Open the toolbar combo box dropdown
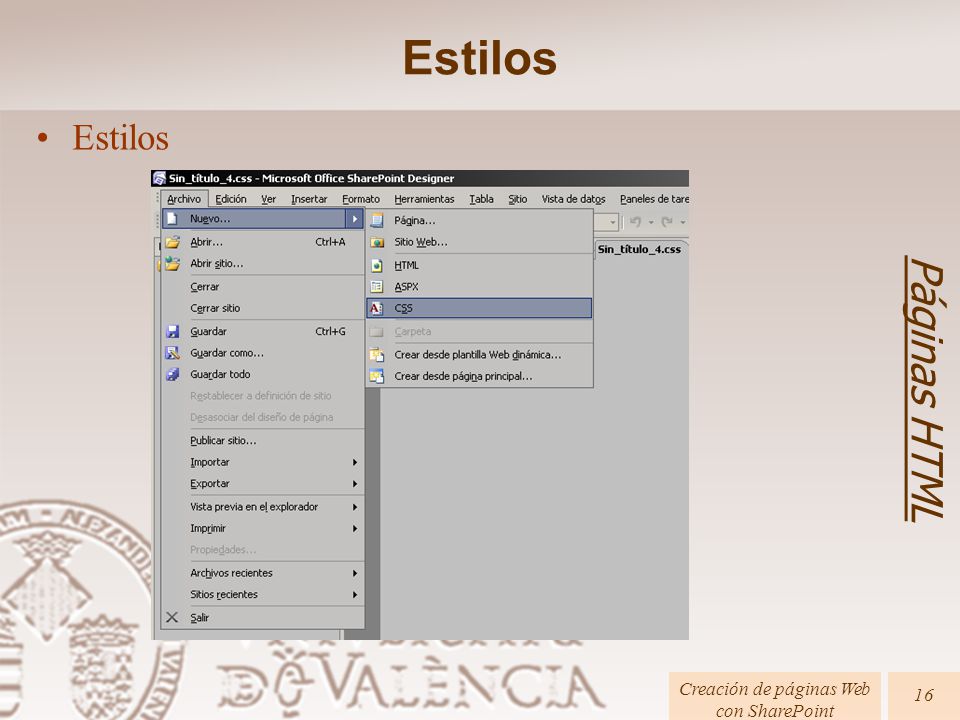960x720 pixels. point(612,222)
